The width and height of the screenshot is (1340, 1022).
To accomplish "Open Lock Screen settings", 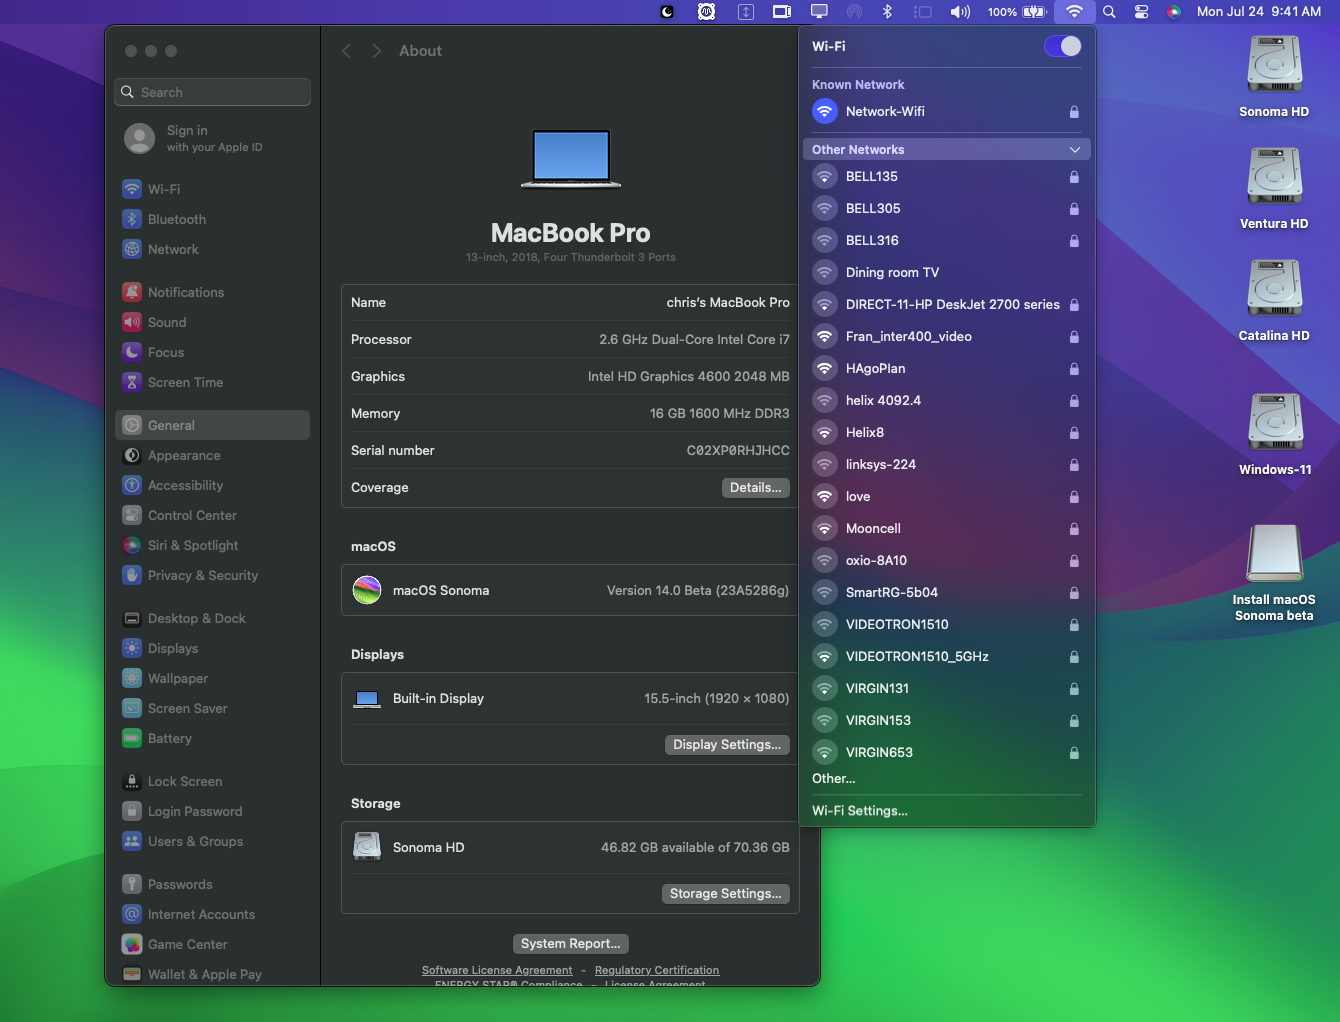I will tap(212, 781).
